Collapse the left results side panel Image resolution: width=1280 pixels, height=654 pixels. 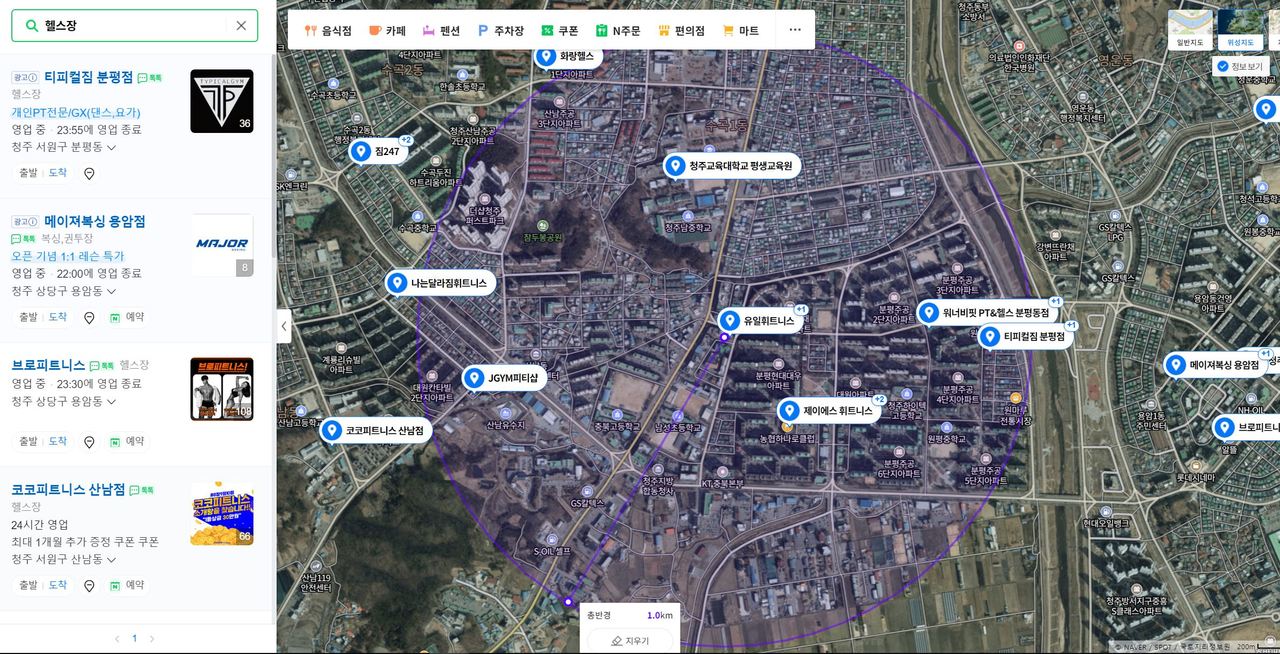(x=284, y=326)
